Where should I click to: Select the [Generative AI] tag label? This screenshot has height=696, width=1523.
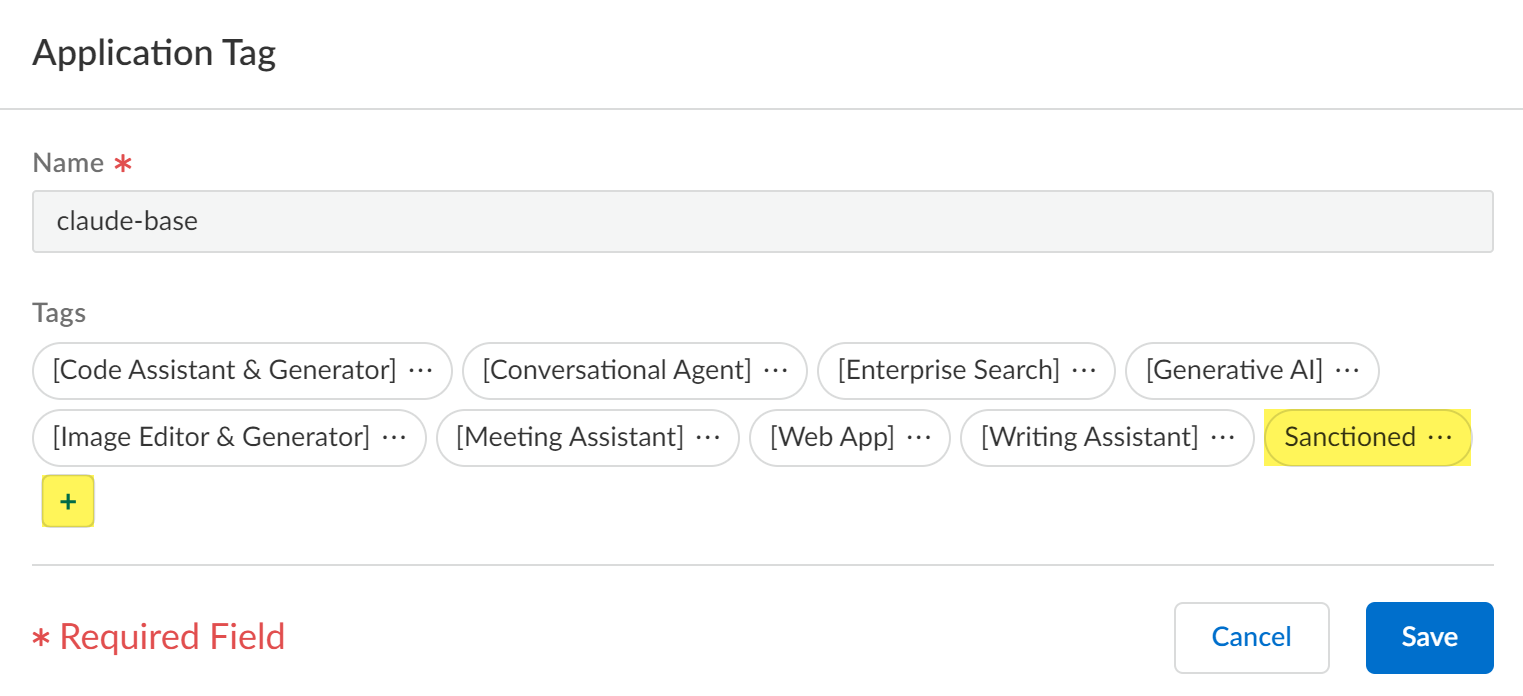(1234, 371)
